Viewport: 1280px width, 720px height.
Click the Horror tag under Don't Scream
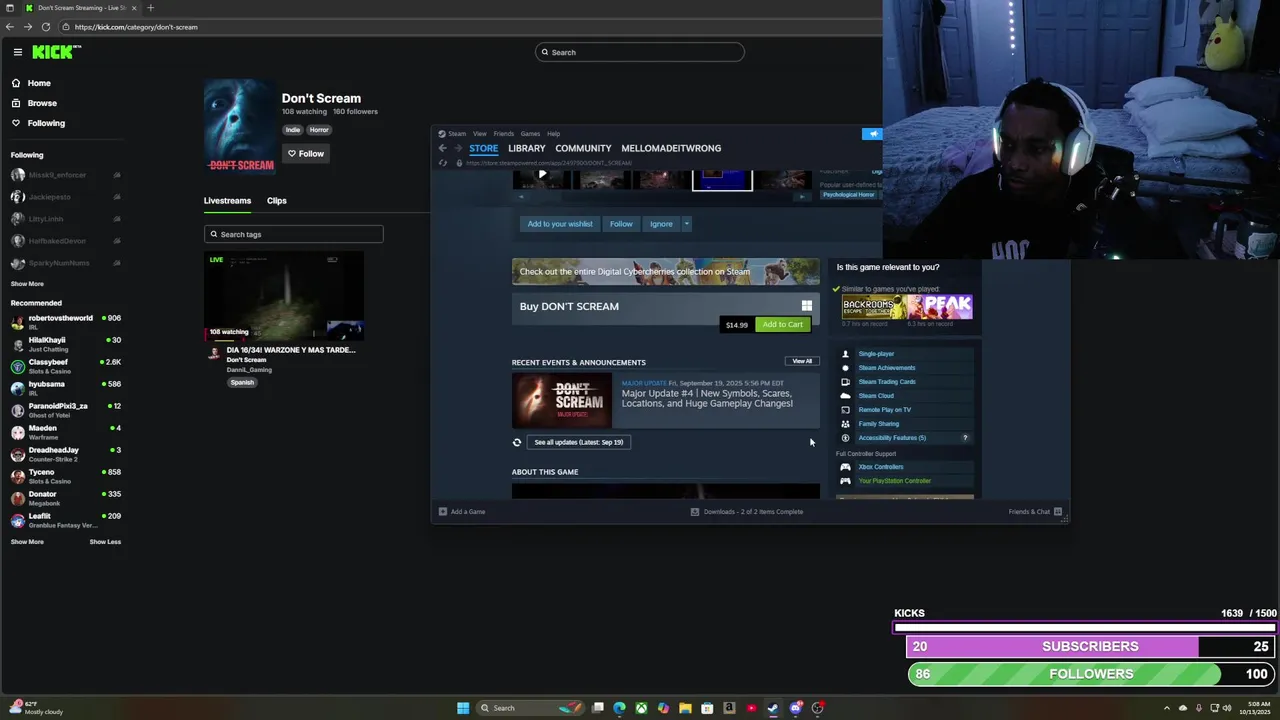[319, 130]
